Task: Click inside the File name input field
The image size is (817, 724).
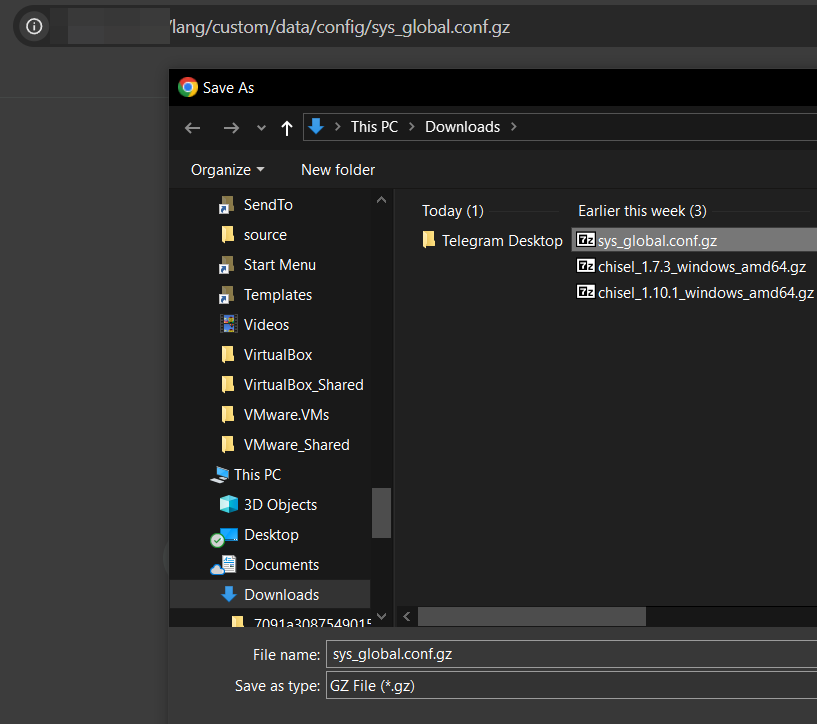Action: point(570,655)
